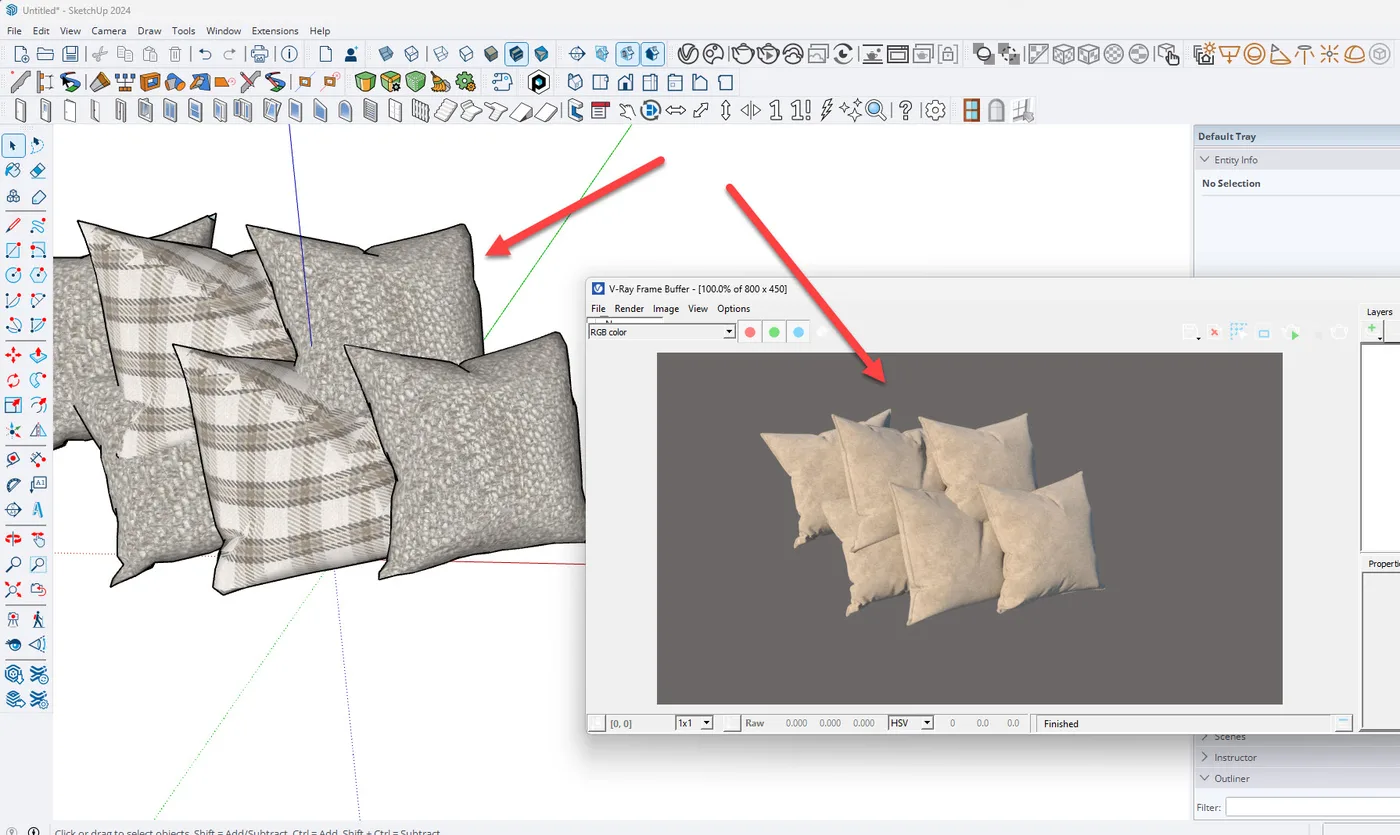The image size is (1400, 835).
Task: Clear the V-Ray frame buffer image
Action: (1213, 331)
